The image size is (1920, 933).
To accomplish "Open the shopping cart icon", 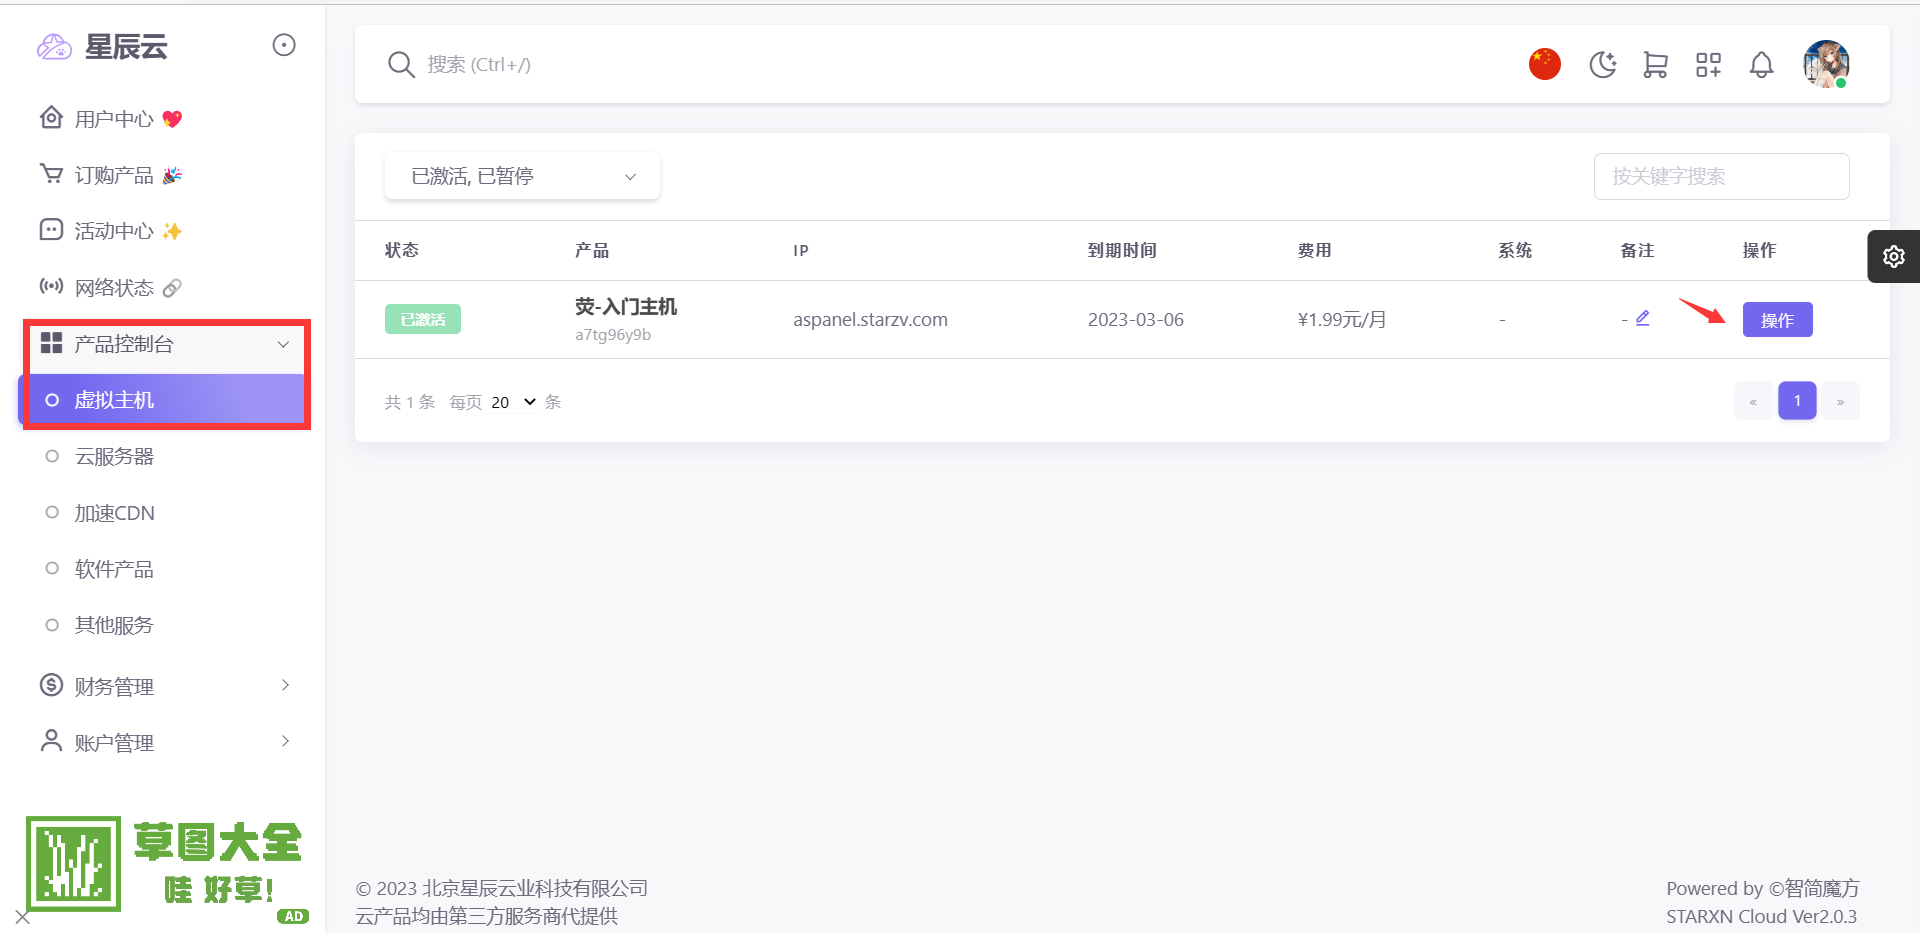I will 1655,65.
